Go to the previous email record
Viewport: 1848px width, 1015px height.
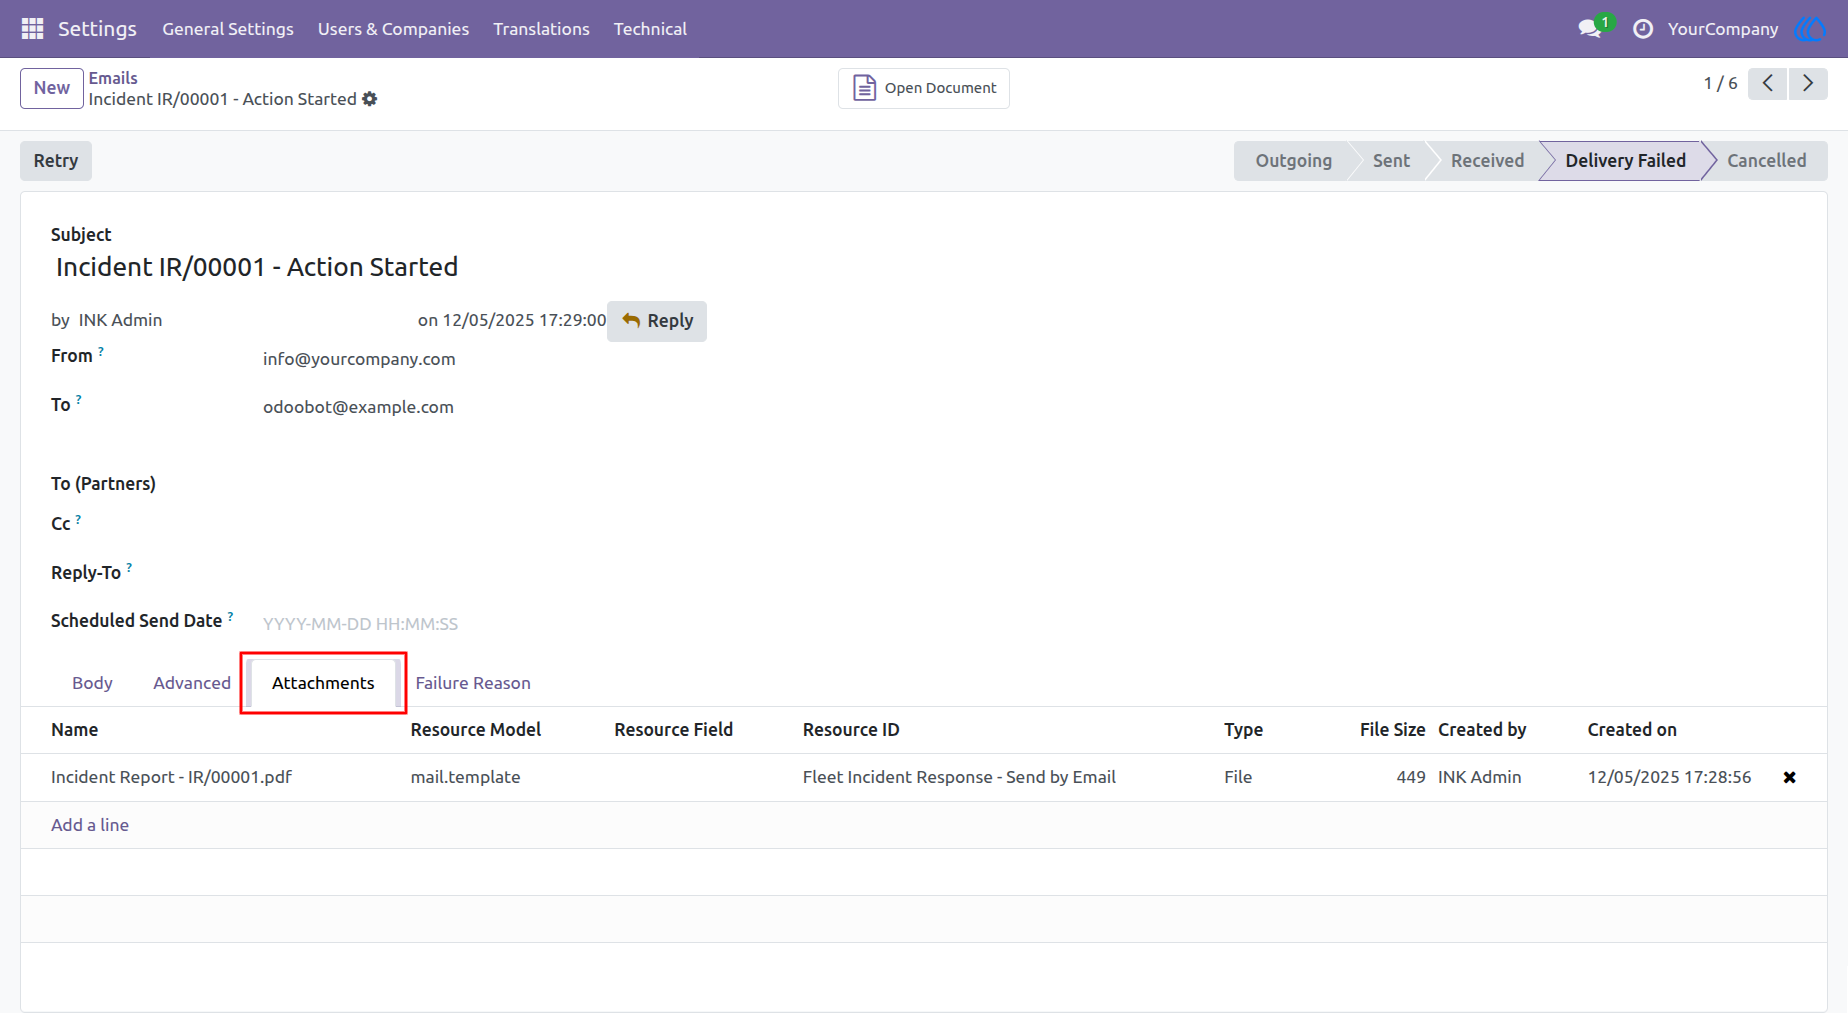[x=1768, y=84]
